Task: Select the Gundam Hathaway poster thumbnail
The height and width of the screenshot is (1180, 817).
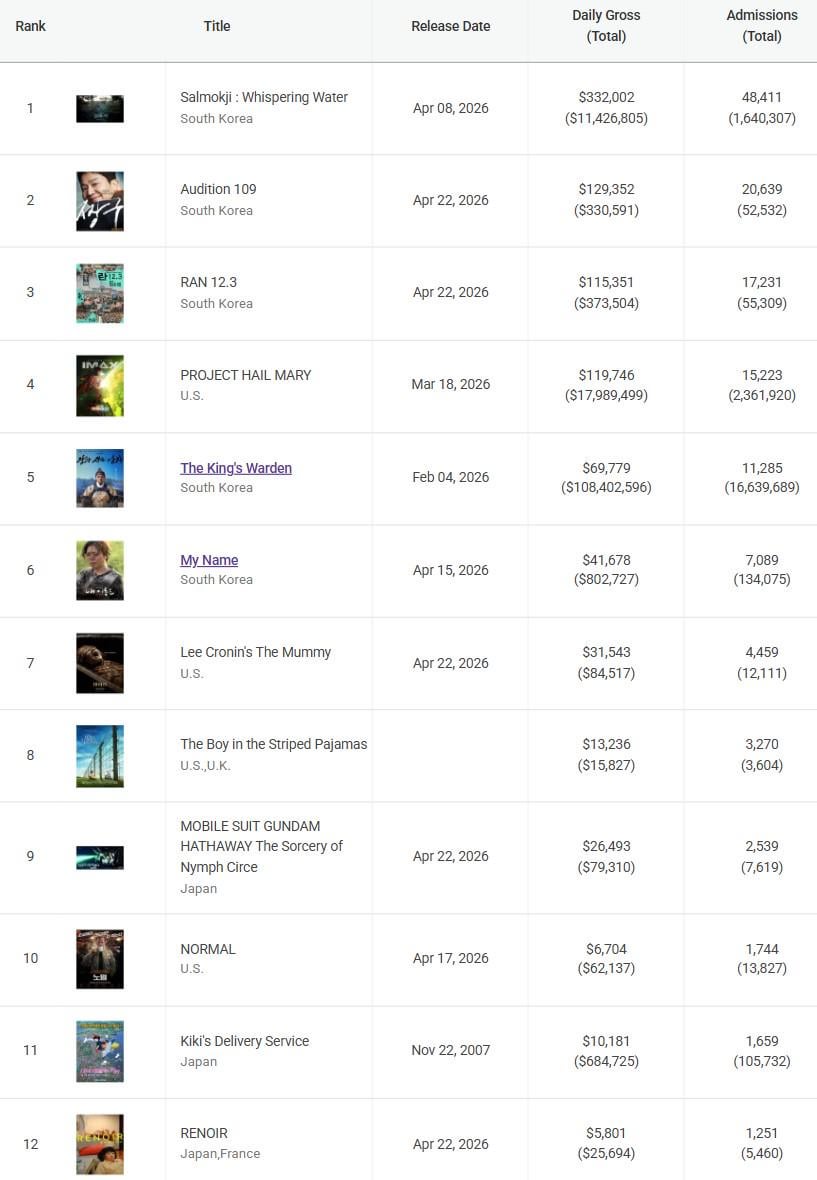Action: click(100, 857)
